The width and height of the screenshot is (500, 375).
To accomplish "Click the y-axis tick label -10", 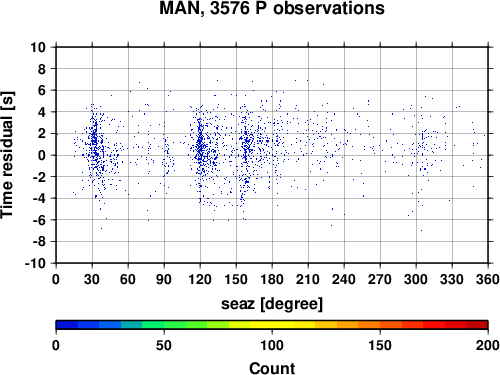I will pos(35,263).
